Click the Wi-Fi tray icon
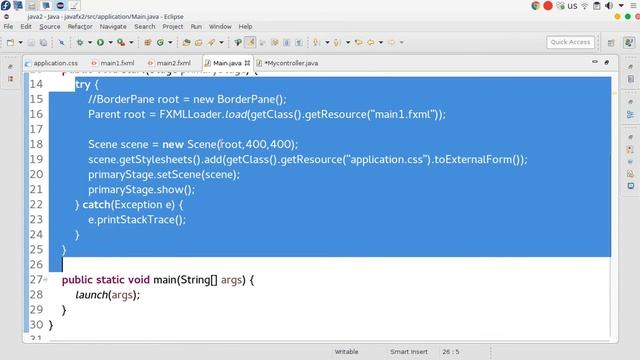The image size is (640, 360). pyautogui.click(x=585, y=6)
